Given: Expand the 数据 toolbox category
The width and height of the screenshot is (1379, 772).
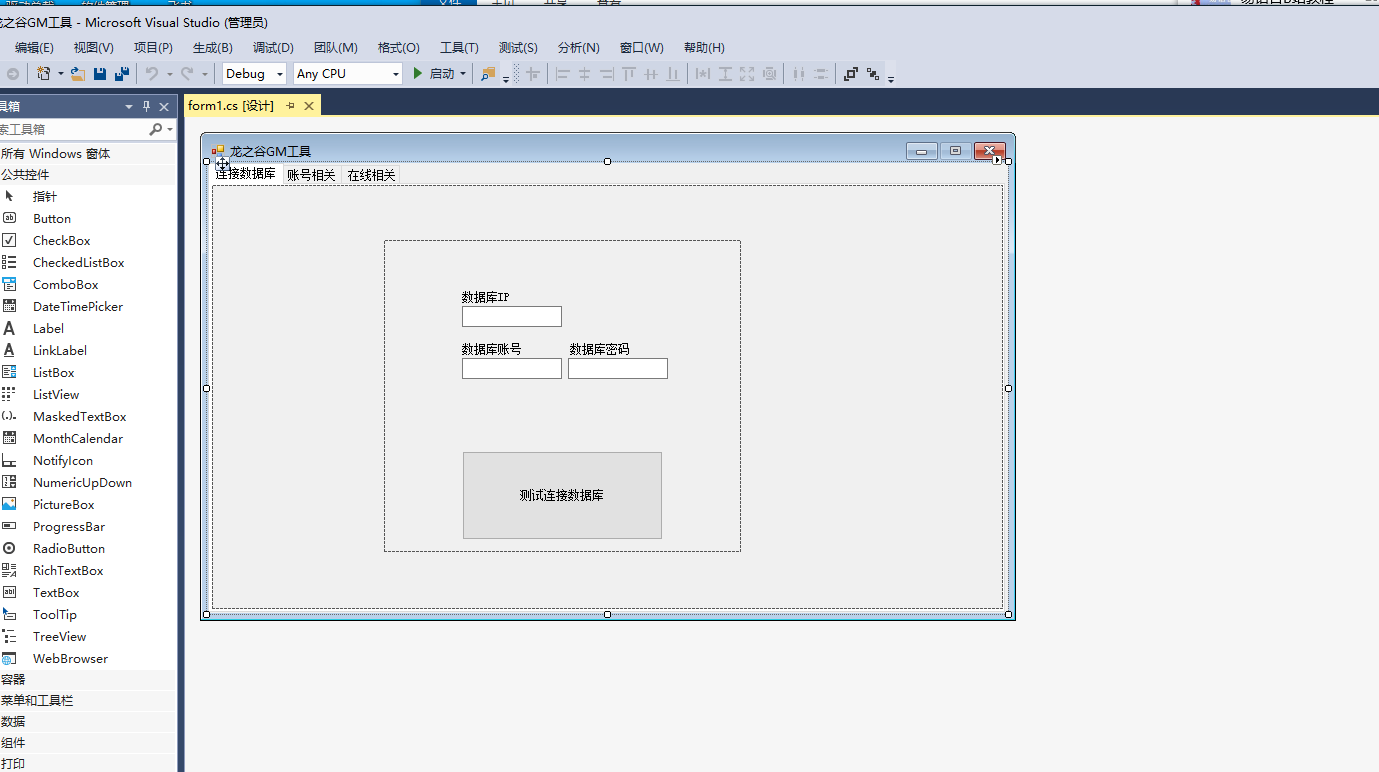Looking at the screenshot, I should click(x=87, y=721).
